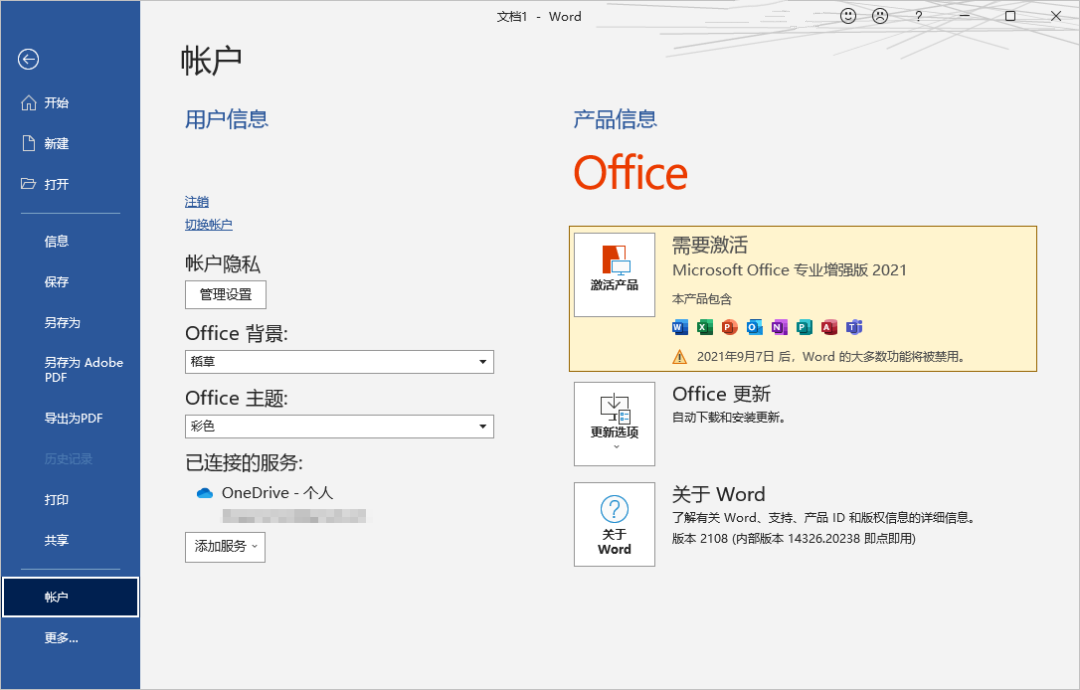Click the OneDrive cloud icon
1080x690 pixels.
[x=205, y=493]
